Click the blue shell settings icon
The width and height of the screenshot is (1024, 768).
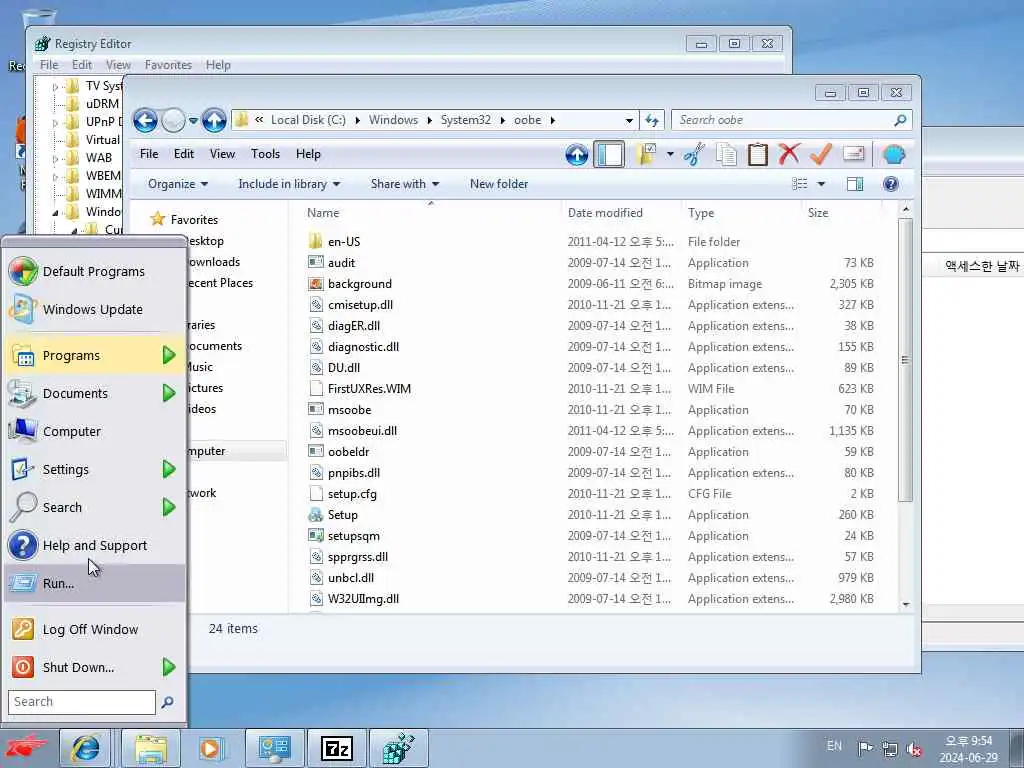click(x=893, y=155)
